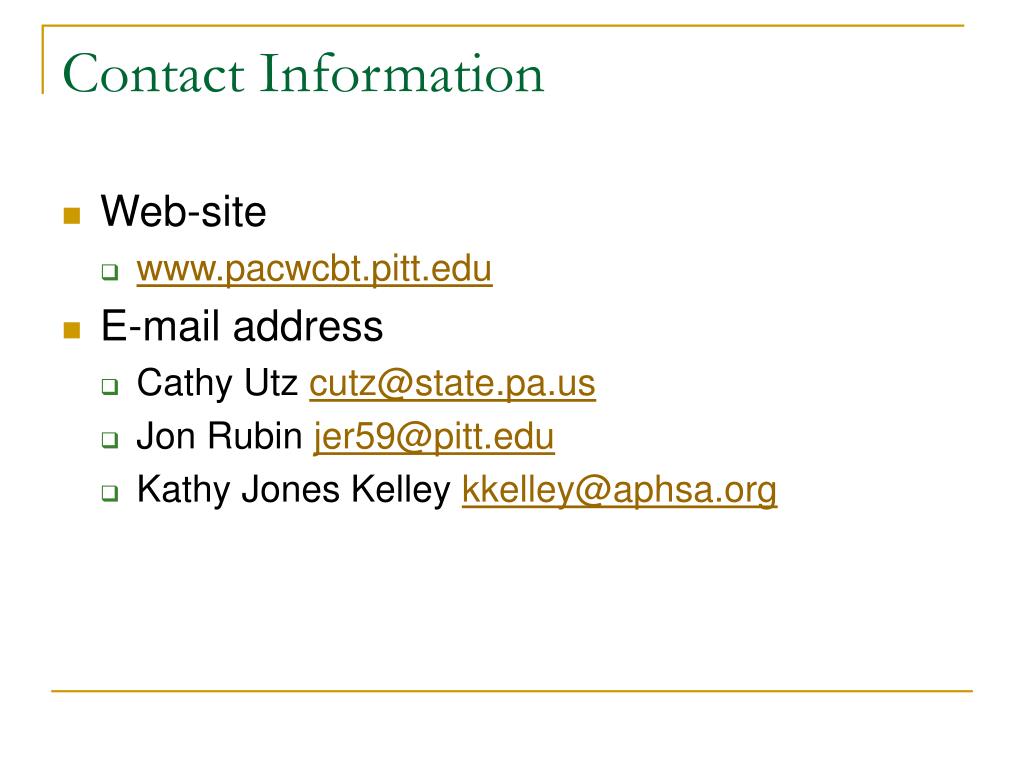Viewport: 1024px width, 768px height.
Task: Select the E-mail address heading text
Action: (x=242, y=326)
